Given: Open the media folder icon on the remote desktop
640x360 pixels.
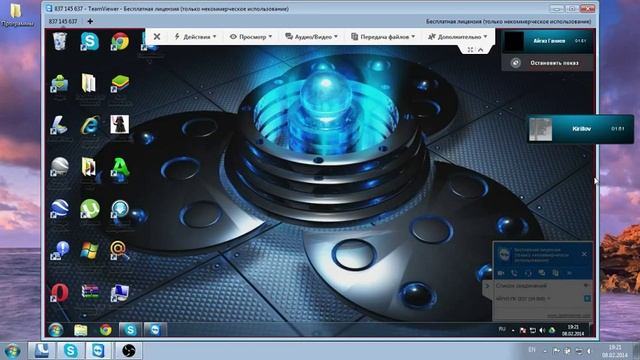Looking at the screenshot, I should 89,167.
